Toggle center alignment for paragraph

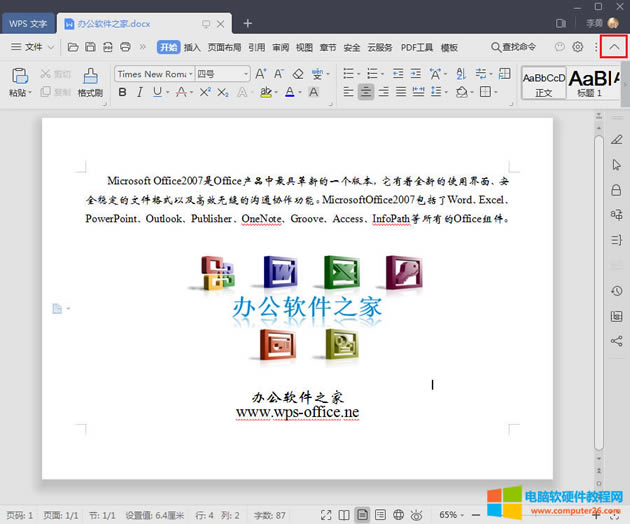click(366, 93)
